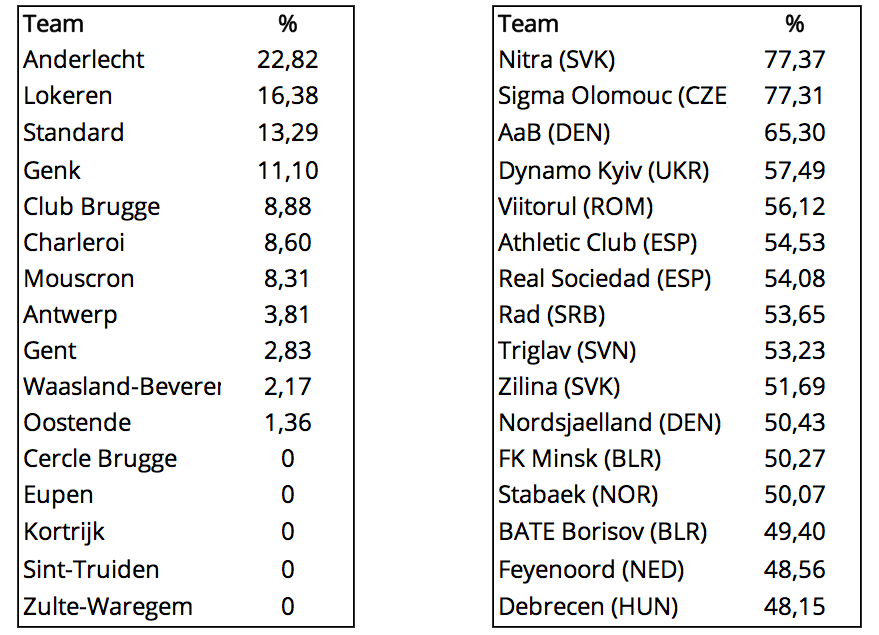Select the Mouscron team cell
The width and height of the screenshot is (879, 635).
coord(78,279)
